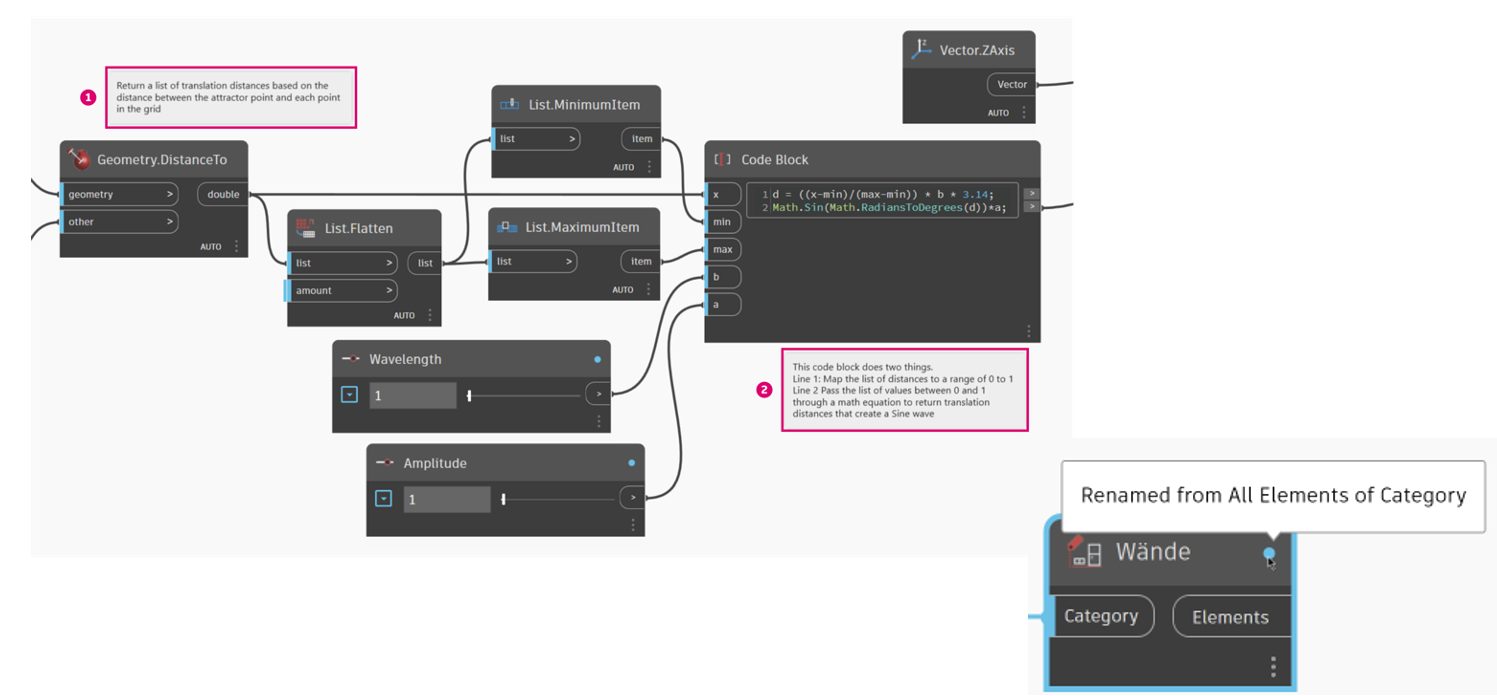The image size is (1497, 696).
Task: Open the List.Flatten node three-dot menu
Action: (430, 315)
